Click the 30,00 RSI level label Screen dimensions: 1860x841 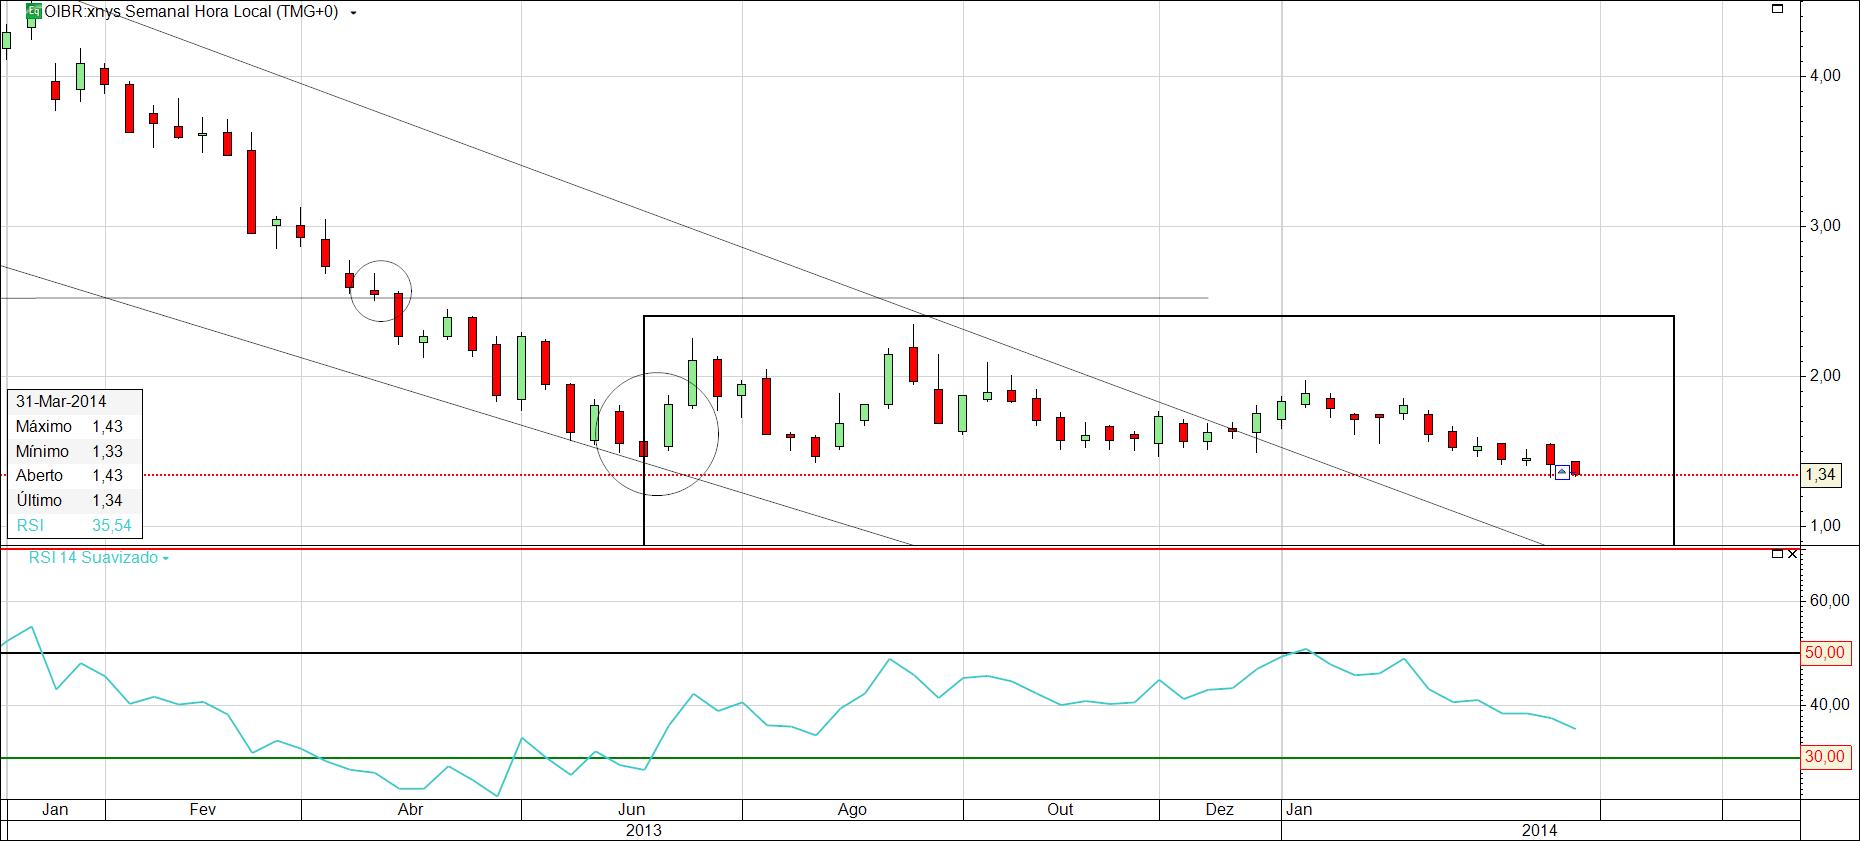pos(1825,757)
